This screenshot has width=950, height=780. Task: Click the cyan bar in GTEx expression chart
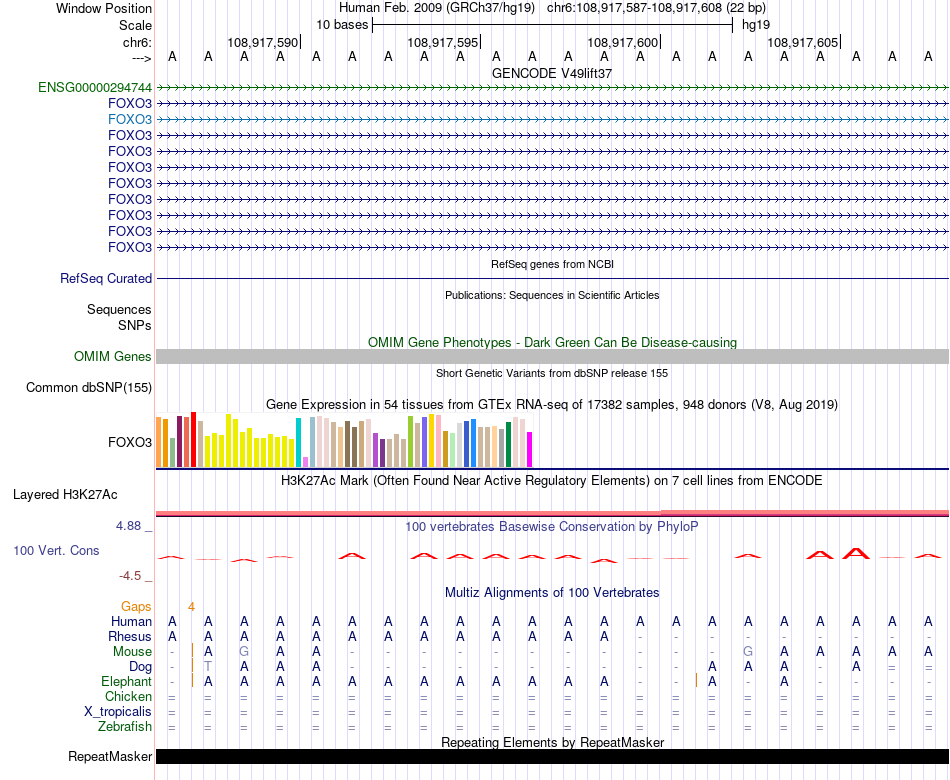[298, 442]
